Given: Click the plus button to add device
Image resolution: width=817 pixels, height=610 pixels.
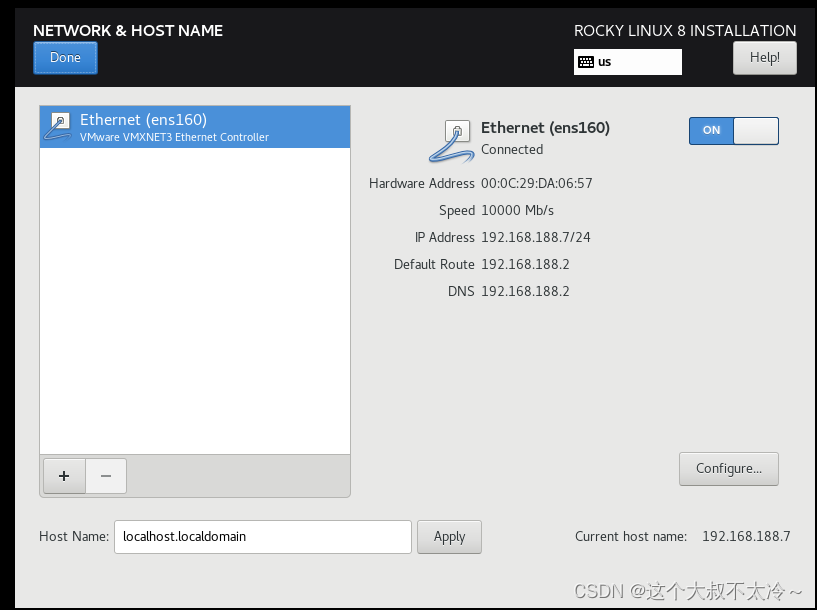Looking at the screenshot, I should pos(64,476).
